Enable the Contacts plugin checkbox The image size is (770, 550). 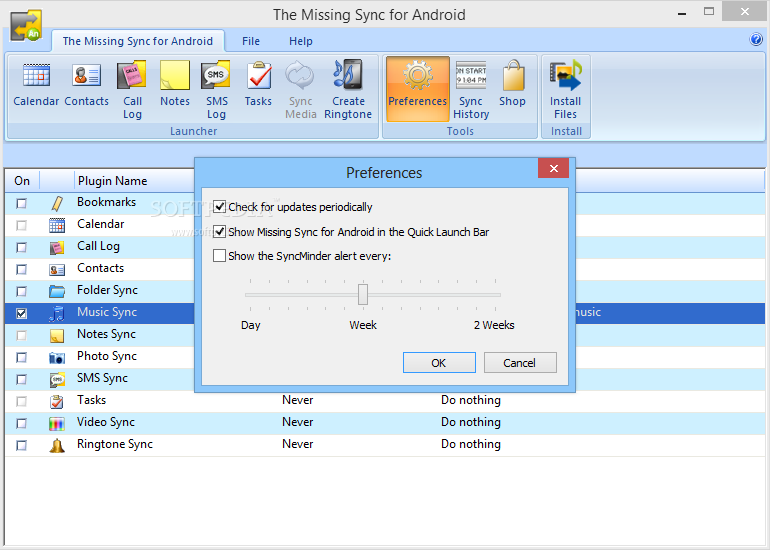click(x=22, y=269)
